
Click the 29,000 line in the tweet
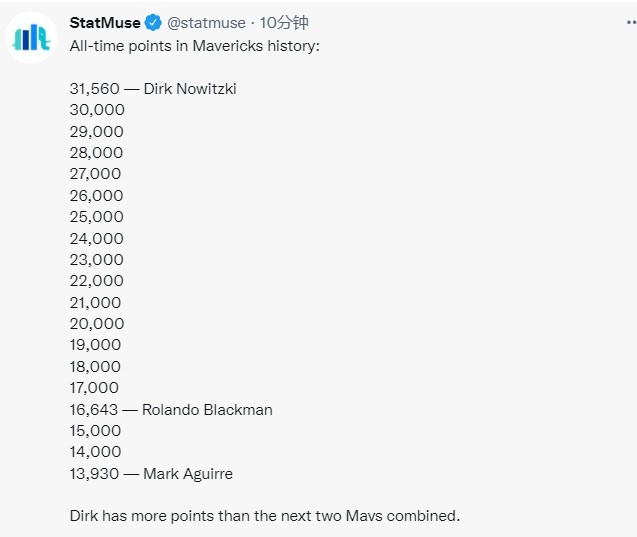(x=97, y=131)
